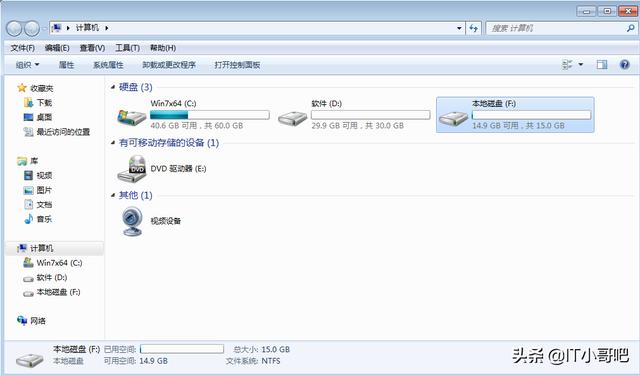This screenshot has width=640, height=375.
Task: Open the address bar history dropdown arrow
Action: (459, 28)
